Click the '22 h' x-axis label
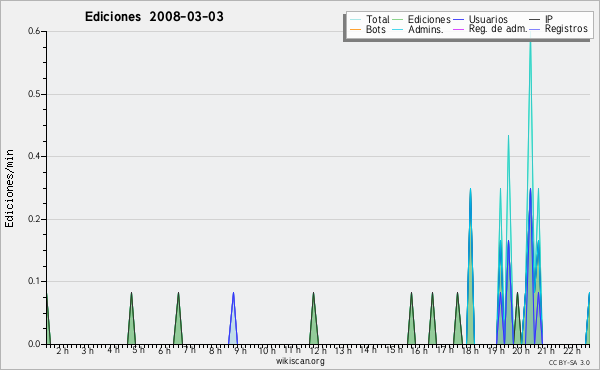The width and height of the screenshot is (600, 370). 572,350
